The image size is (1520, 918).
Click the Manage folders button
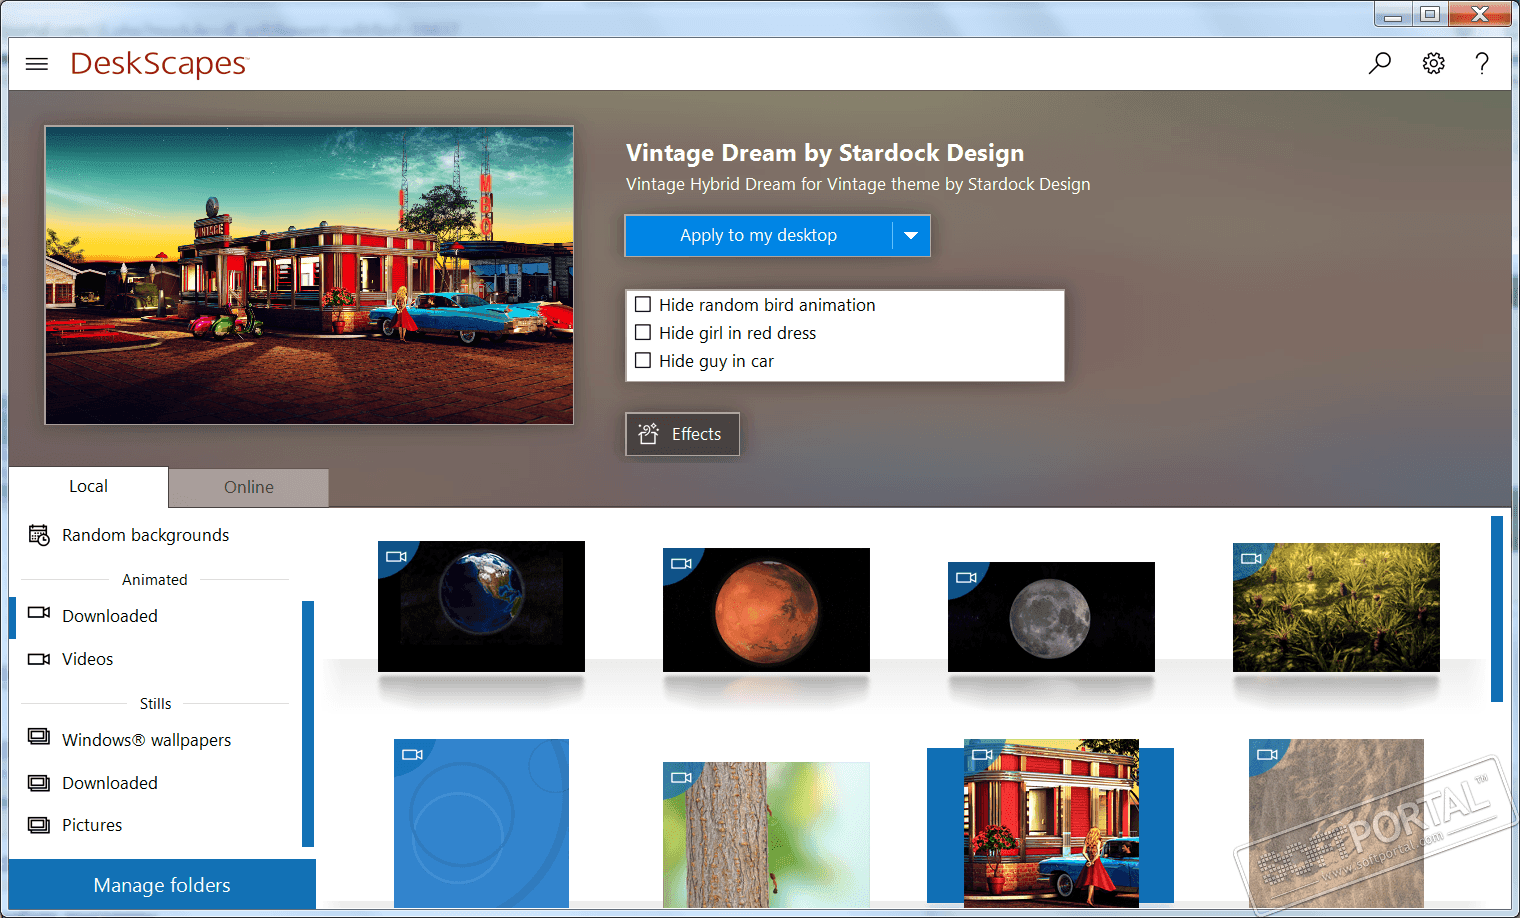click(x=162, y=885)
